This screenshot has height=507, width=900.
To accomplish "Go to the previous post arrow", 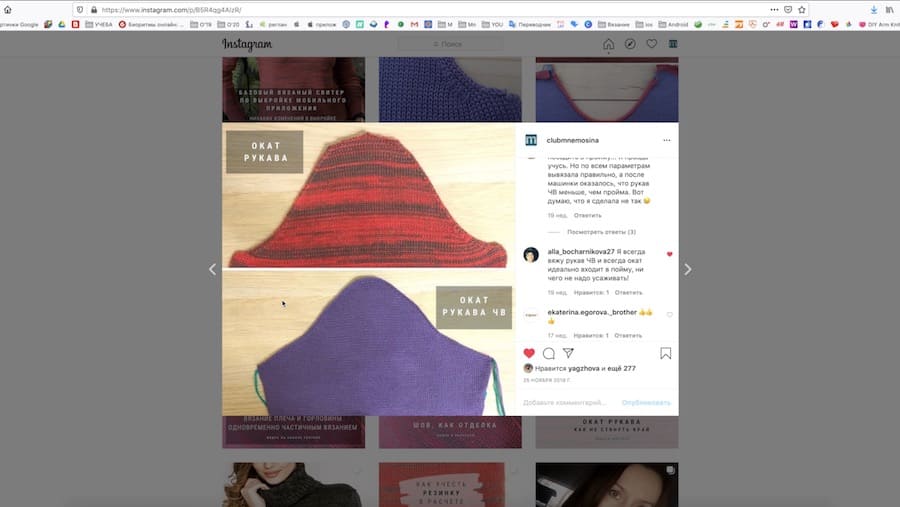I will coord(212,269).
